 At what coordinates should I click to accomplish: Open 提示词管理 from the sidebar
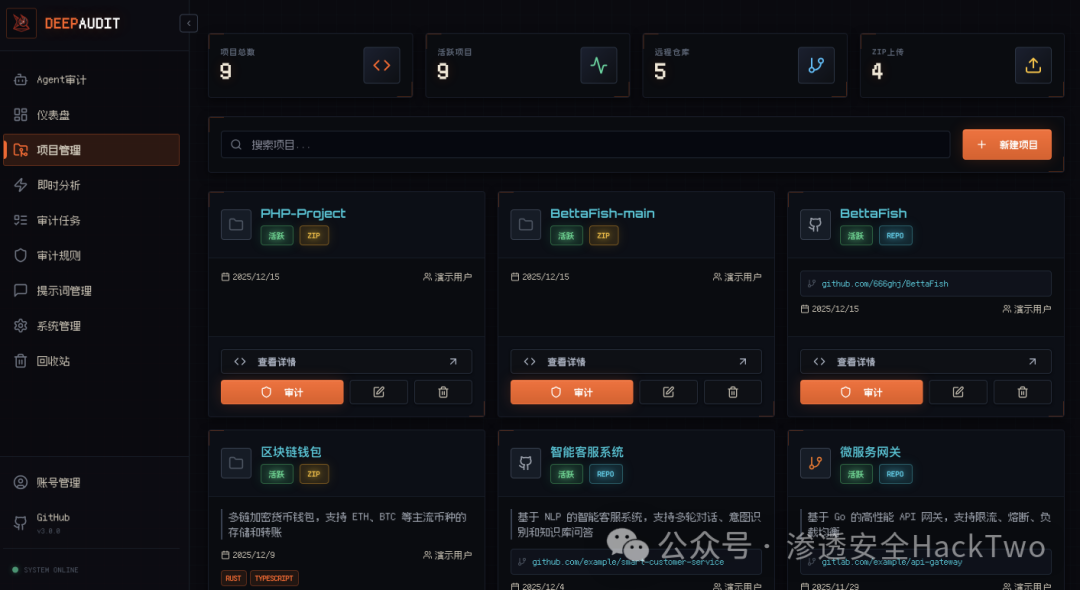coord(68,290)
